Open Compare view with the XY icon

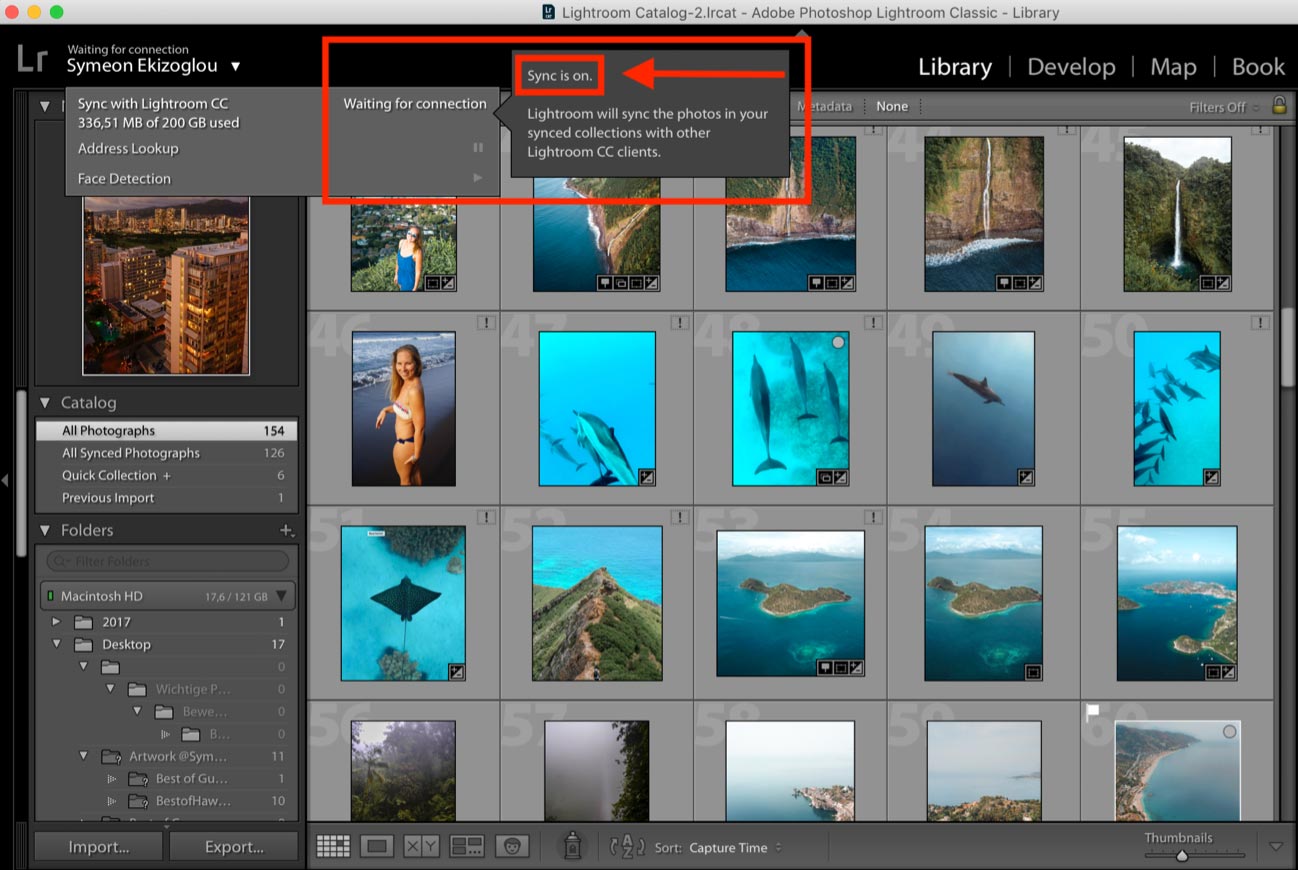[x=421, y=846]
